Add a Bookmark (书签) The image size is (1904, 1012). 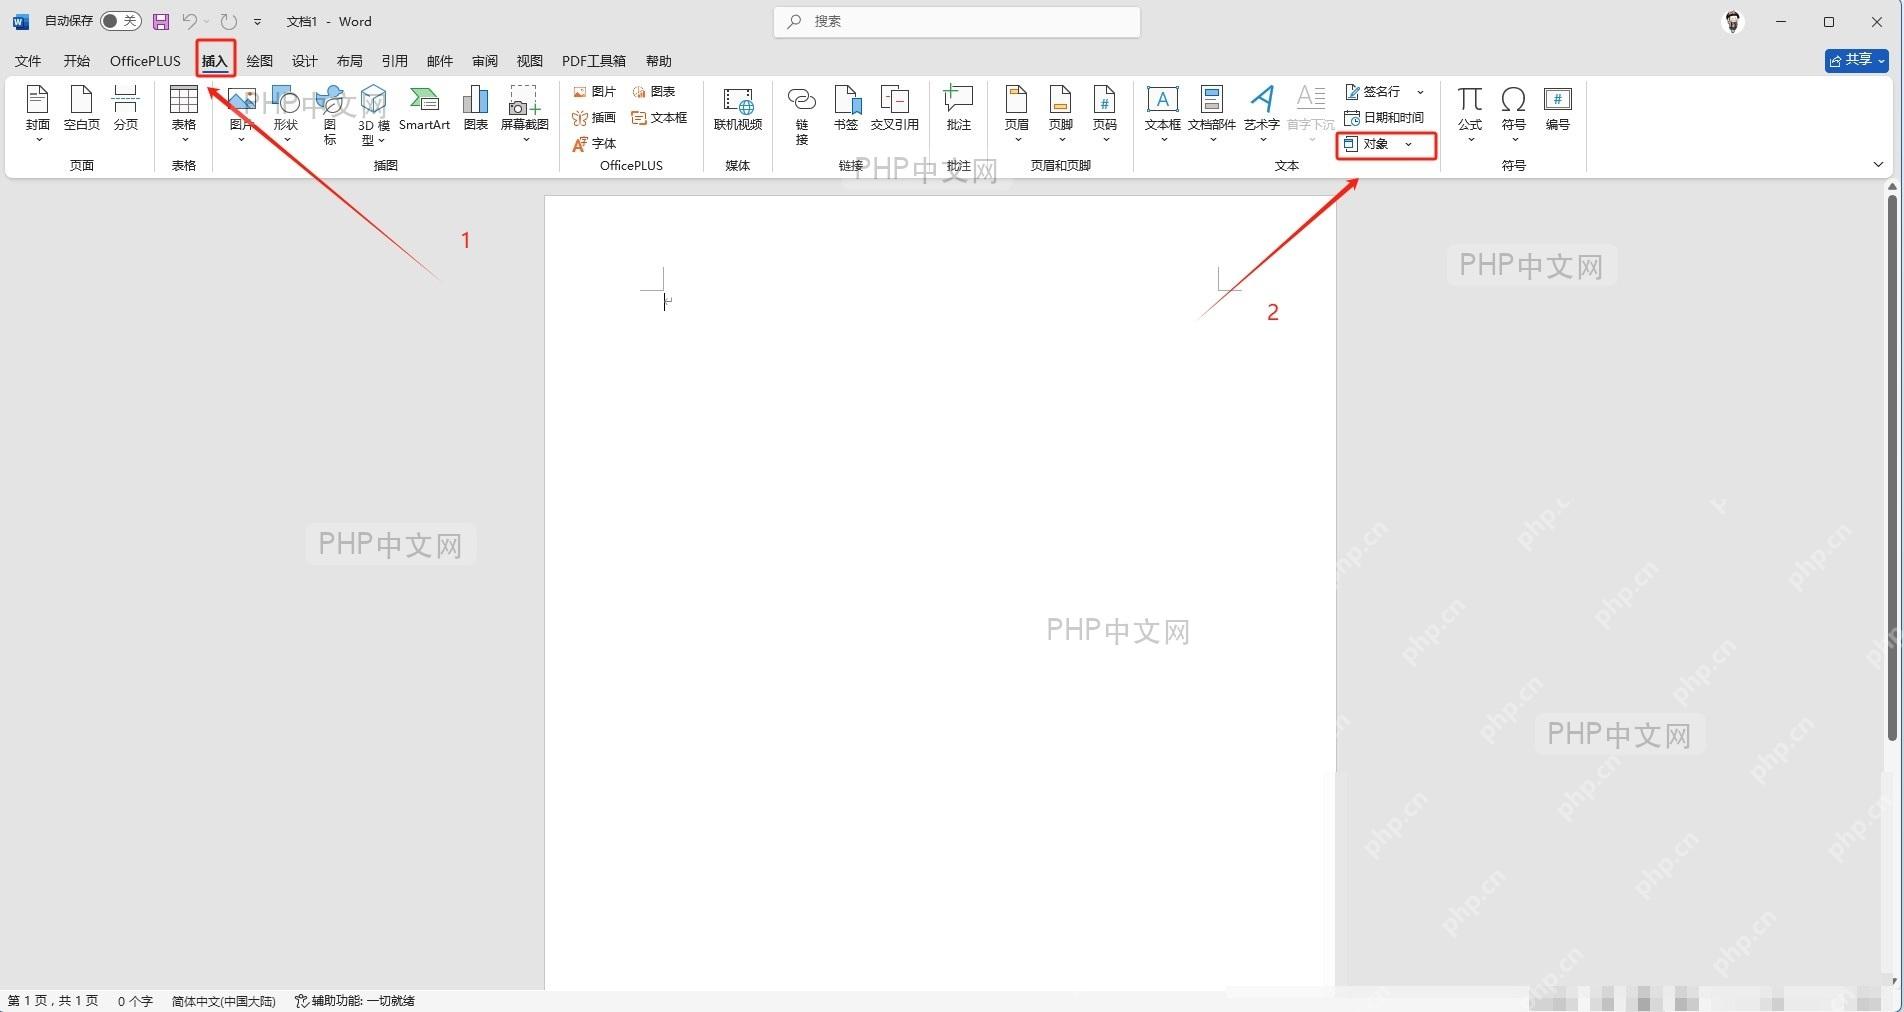click(846, 109)
